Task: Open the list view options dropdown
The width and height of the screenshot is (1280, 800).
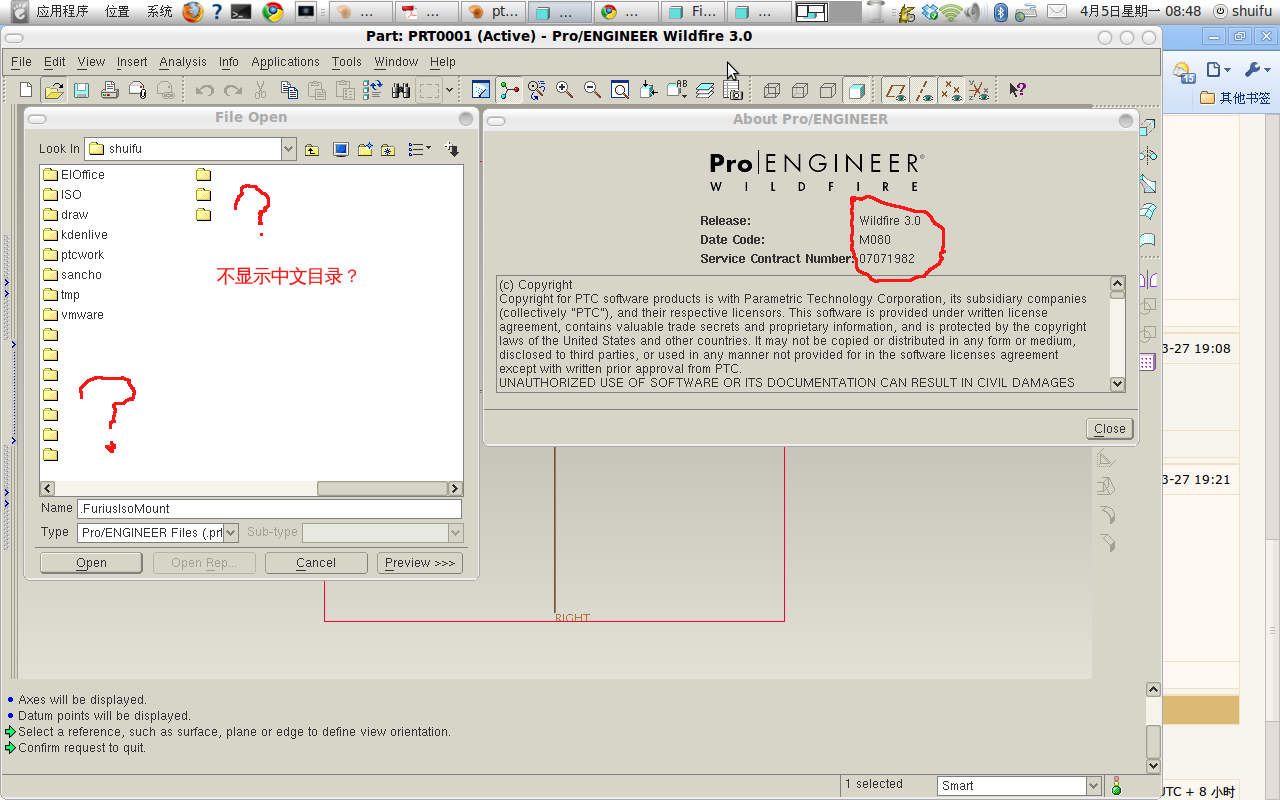Action: click(x=418, y=150)
